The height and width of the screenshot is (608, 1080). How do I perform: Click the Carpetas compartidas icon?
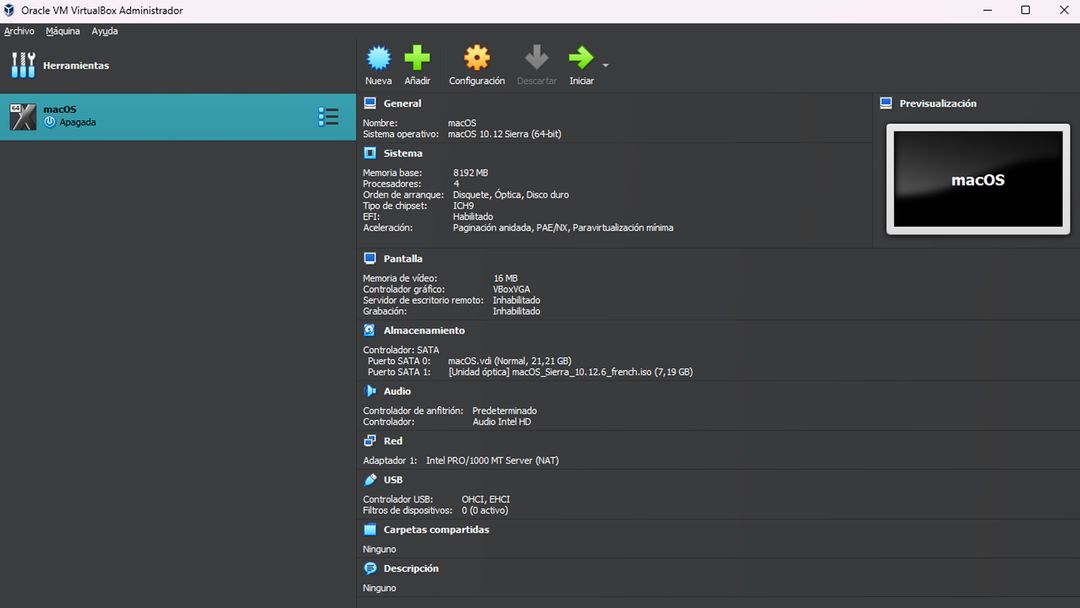369,529
